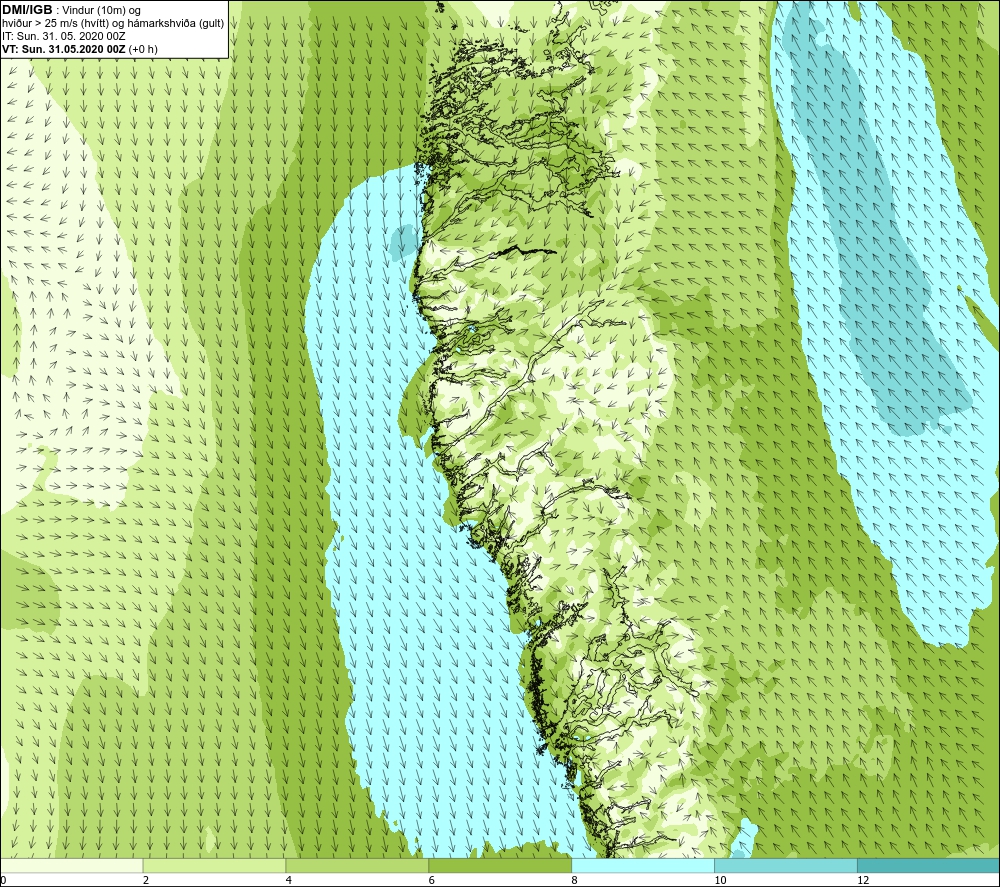The height and width of the screenshot is (887, 1000).
Task: Click the legend scale label '0'
Action: pyautogui.click(x=3, y=880)
